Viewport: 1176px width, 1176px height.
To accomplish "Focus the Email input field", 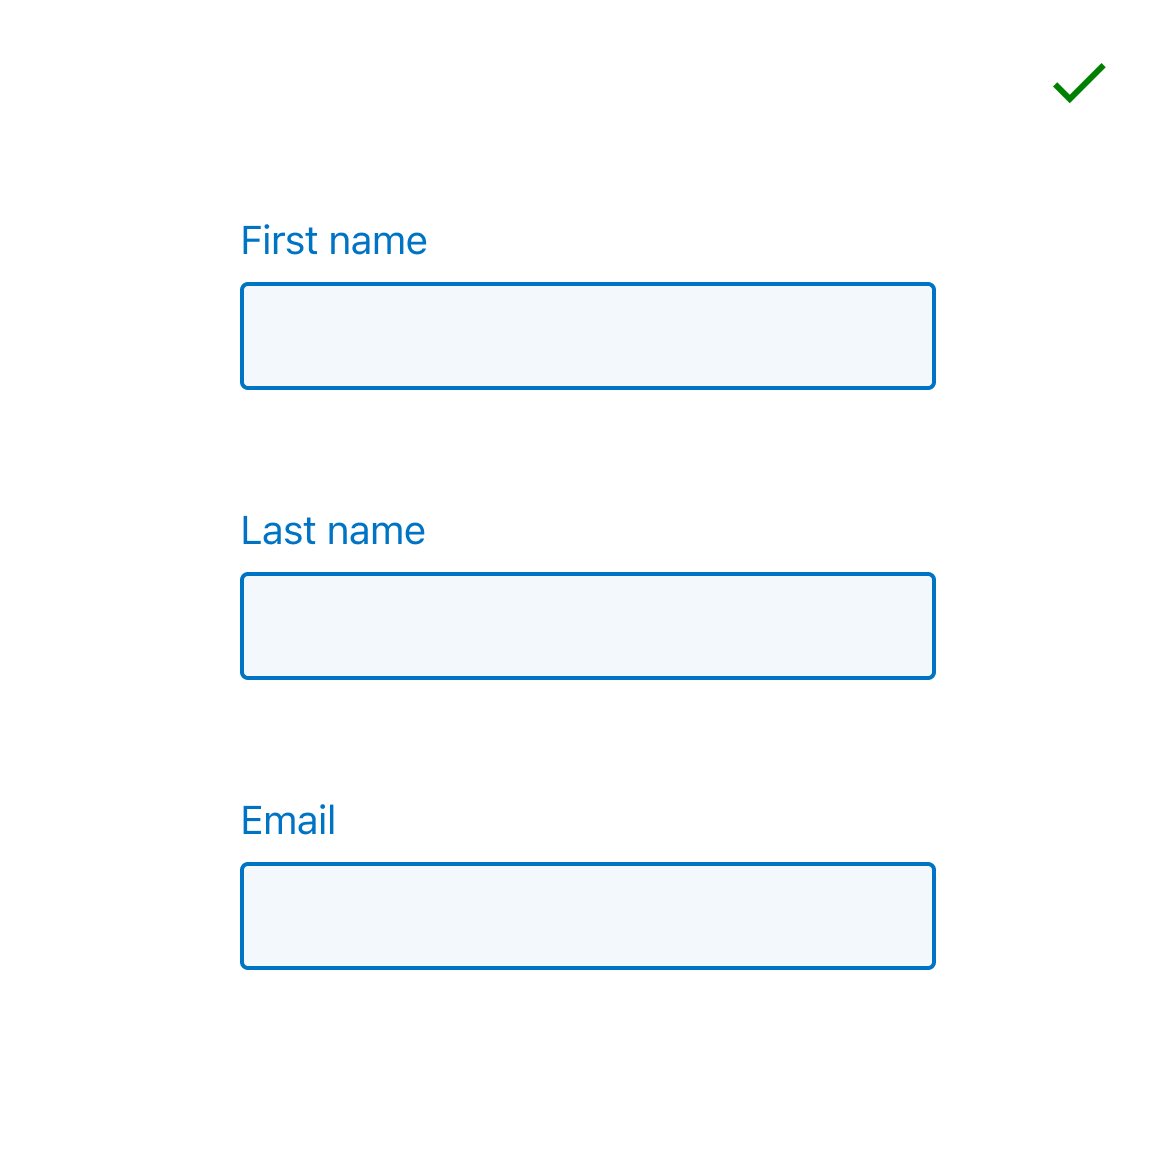I will [x=588, y=916].
